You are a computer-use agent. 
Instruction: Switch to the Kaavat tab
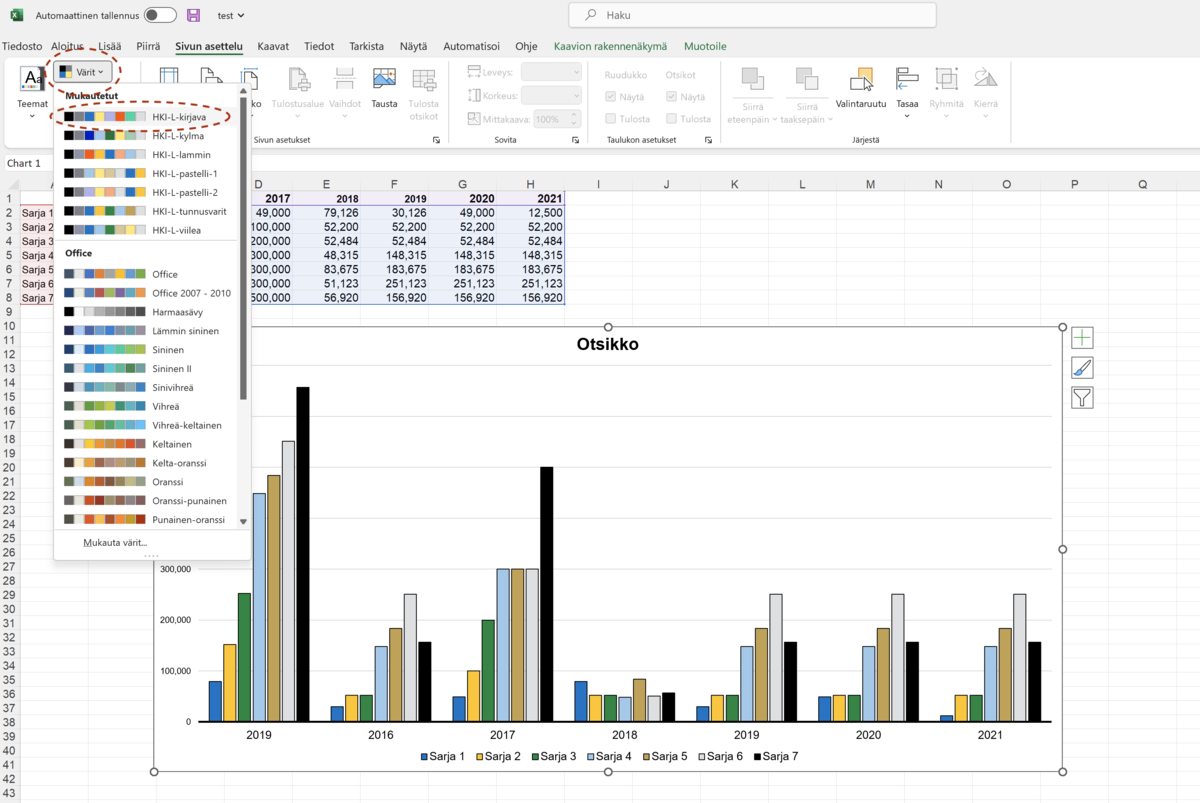[273, 46]
